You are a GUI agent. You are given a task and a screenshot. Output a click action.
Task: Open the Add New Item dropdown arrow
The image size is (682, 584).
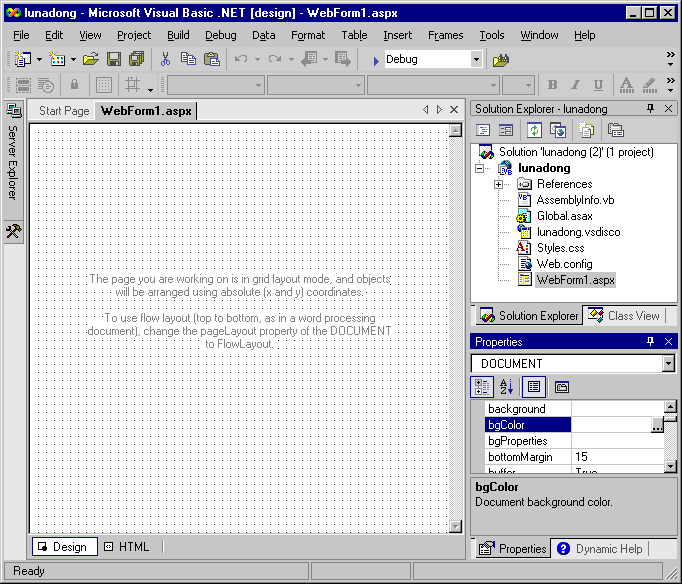(73, 60)
